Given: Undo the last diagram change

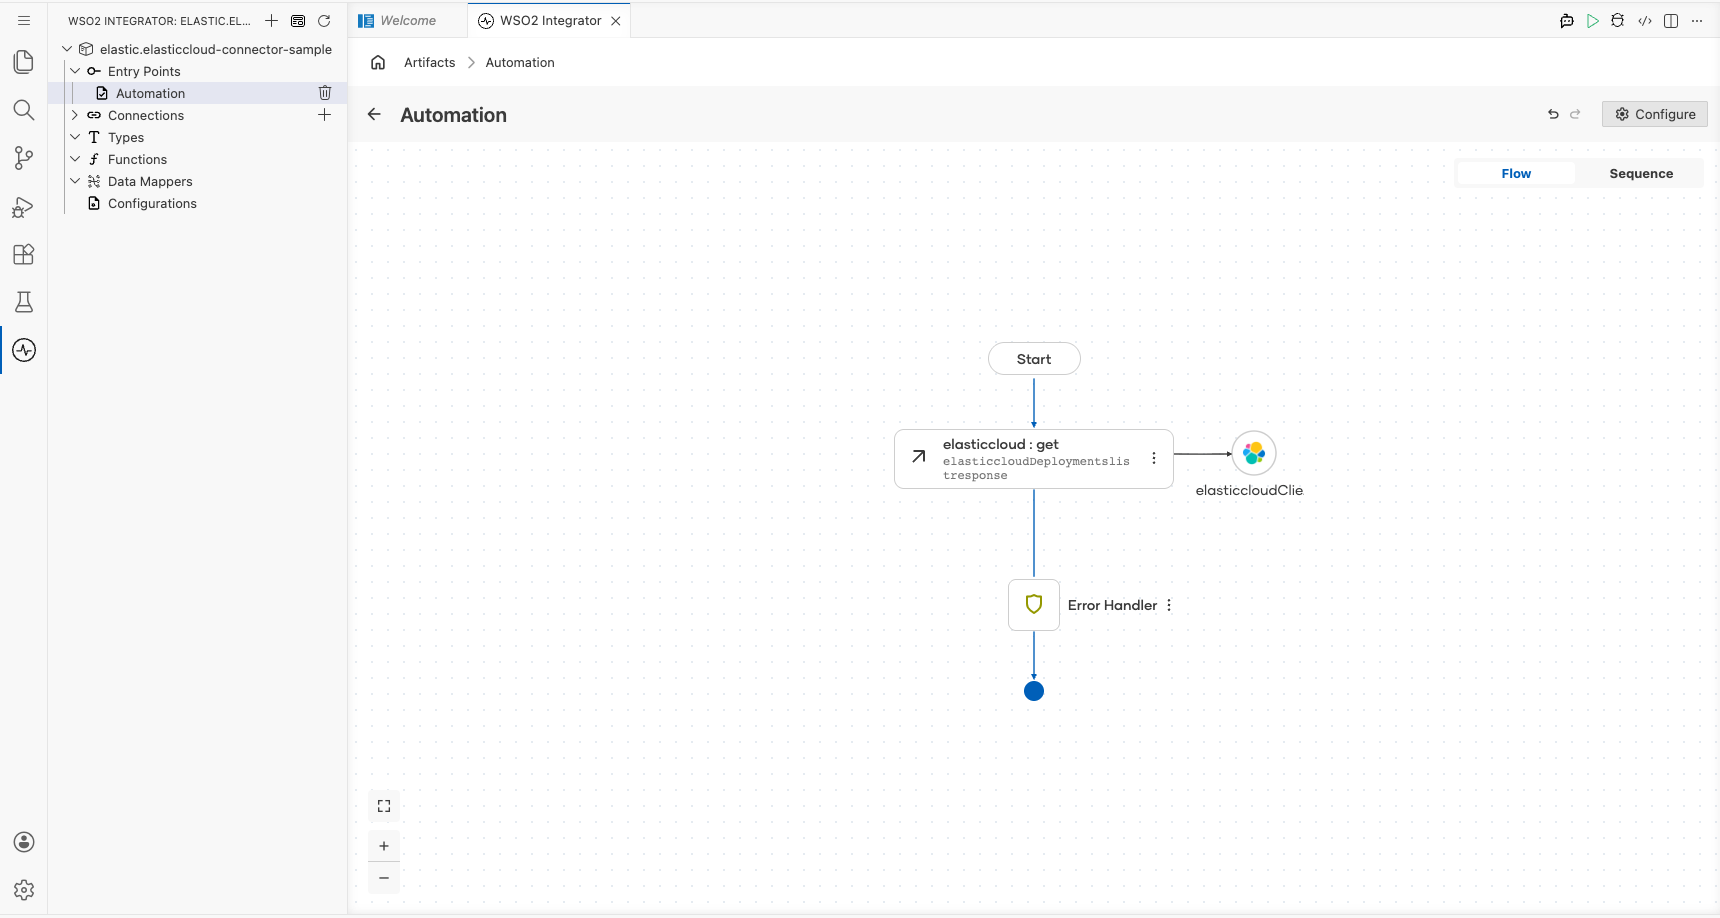Looking at the screenshot, I should tap(1553, 114).
